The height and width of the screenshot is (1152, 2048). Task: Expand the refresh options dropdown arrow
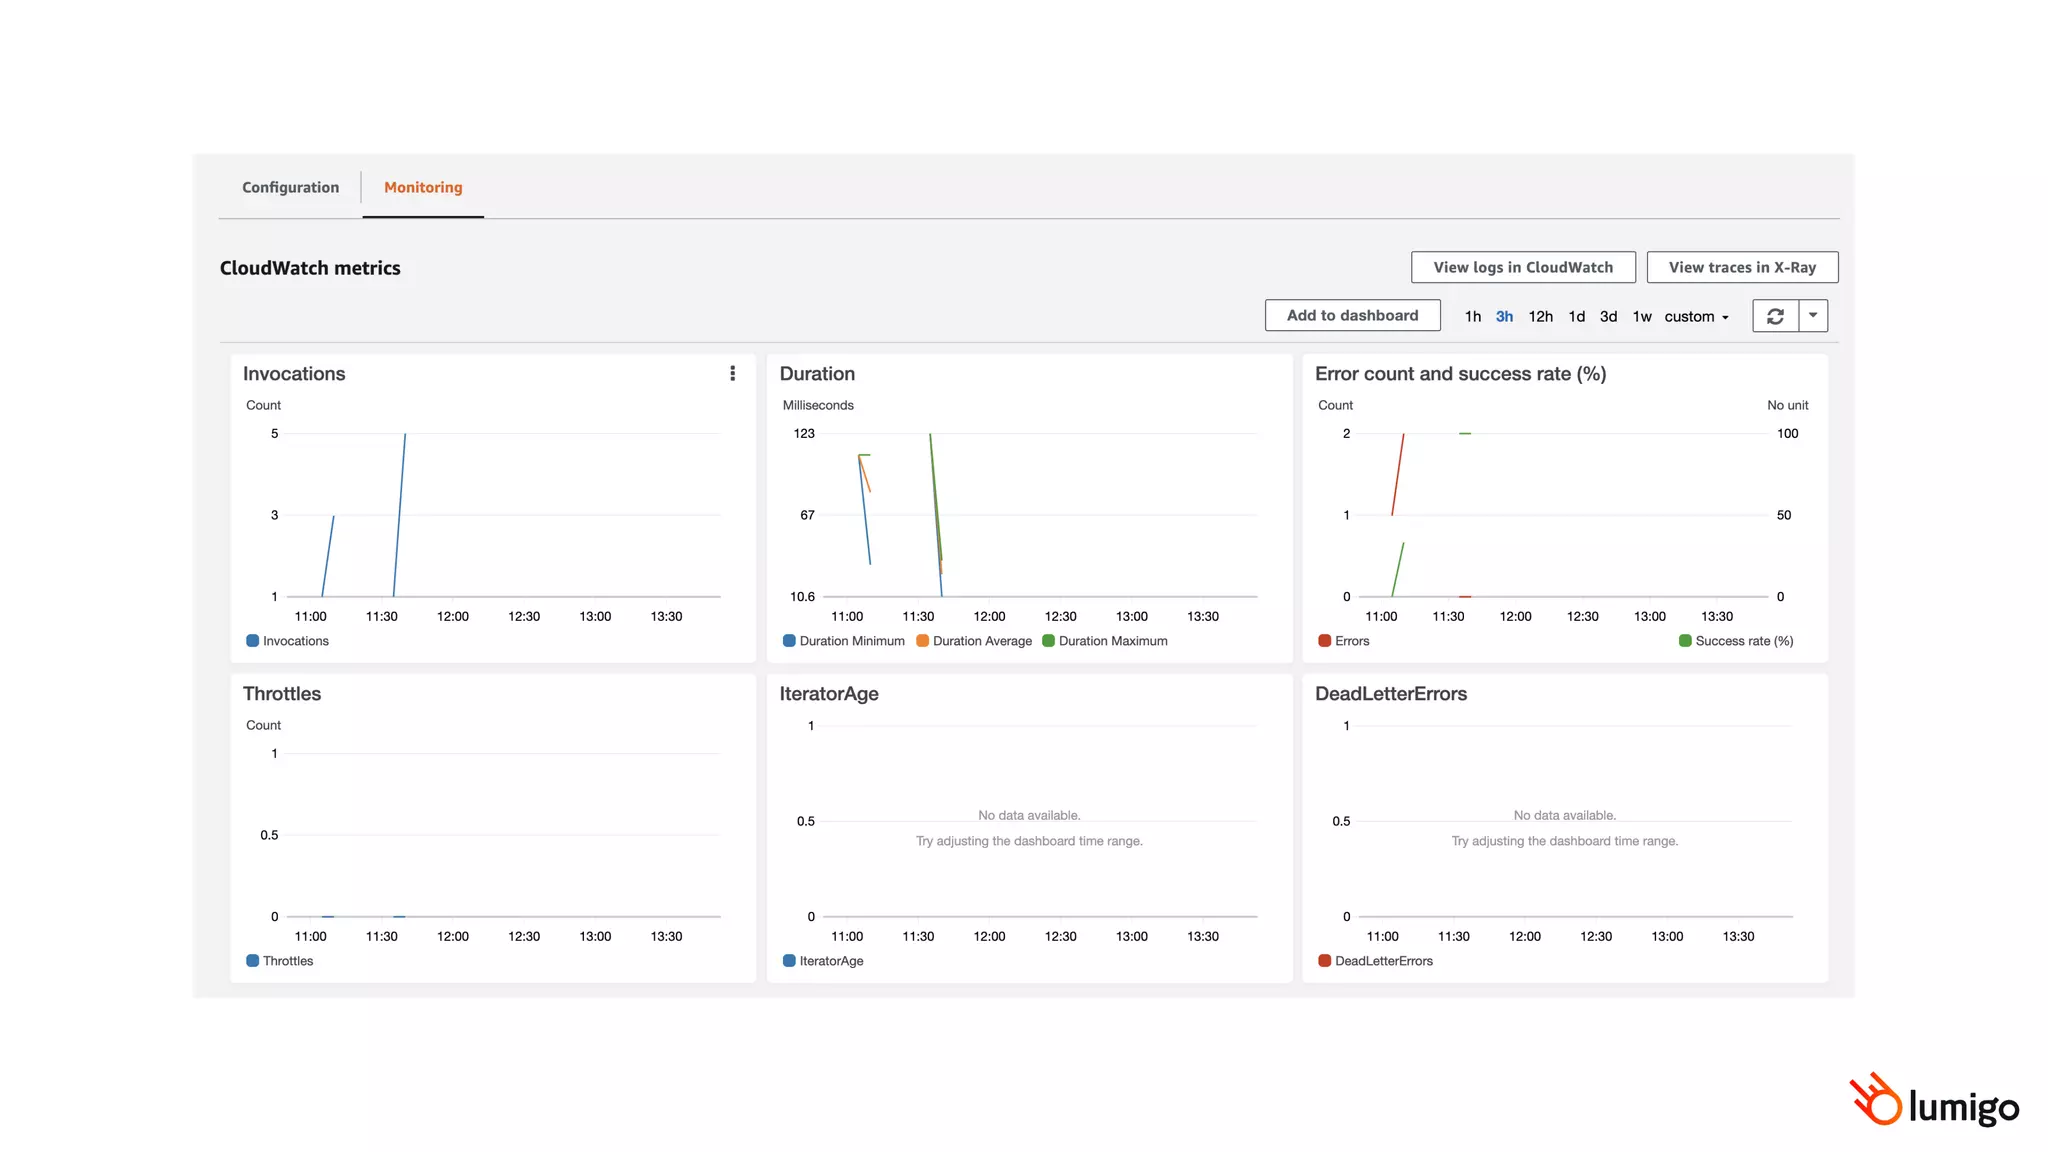pos(1813,316)
